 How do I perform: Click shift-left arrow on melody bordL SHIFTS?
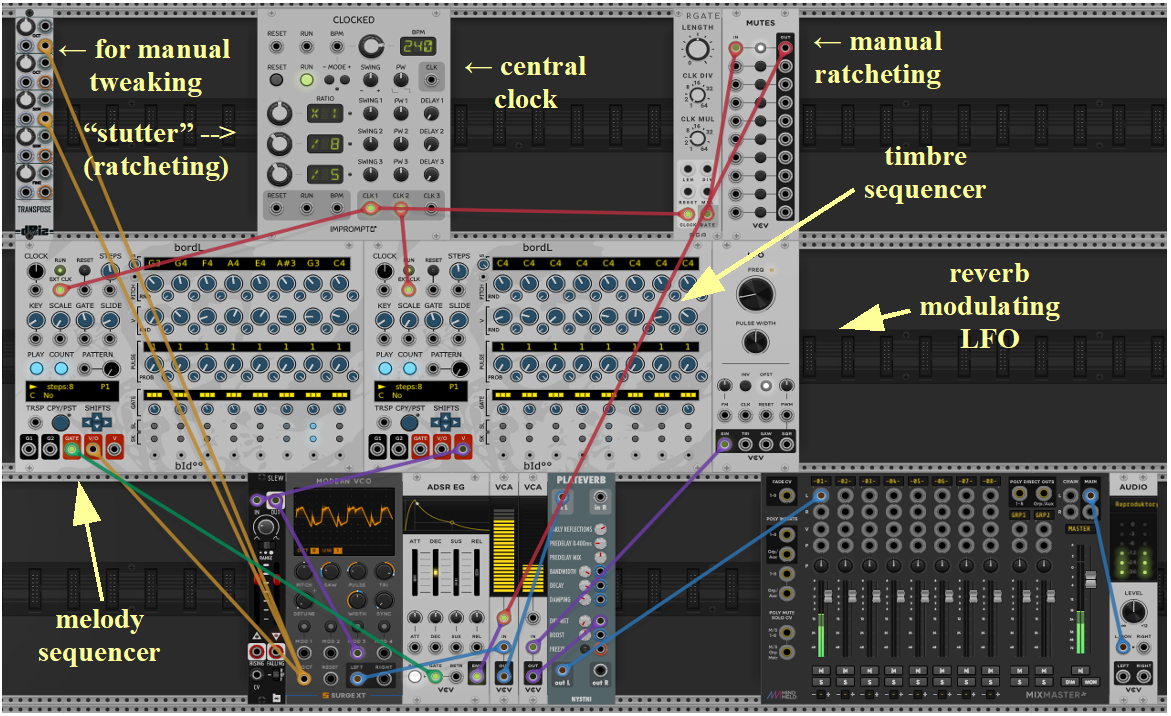(x=88, y=423)
